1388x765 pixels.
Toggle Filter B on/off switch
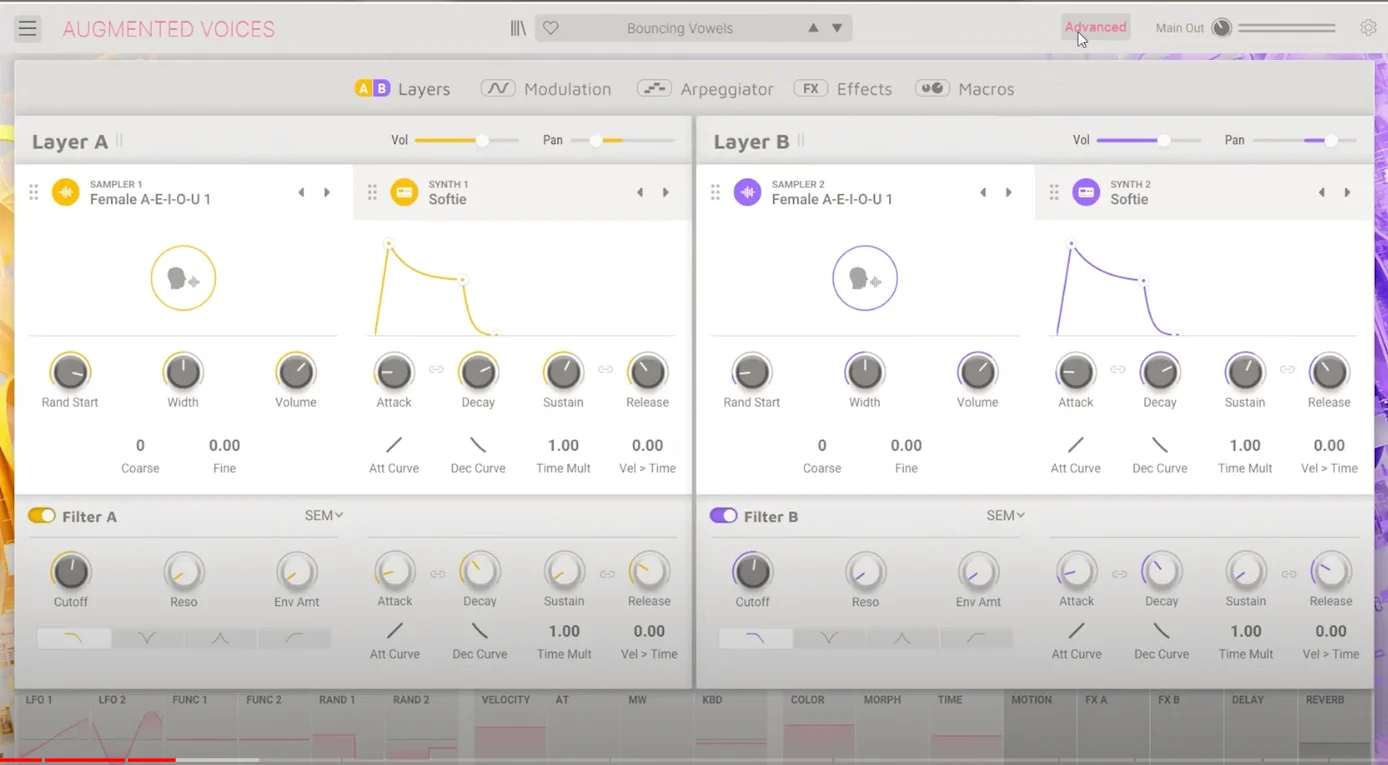click(724, 516)
